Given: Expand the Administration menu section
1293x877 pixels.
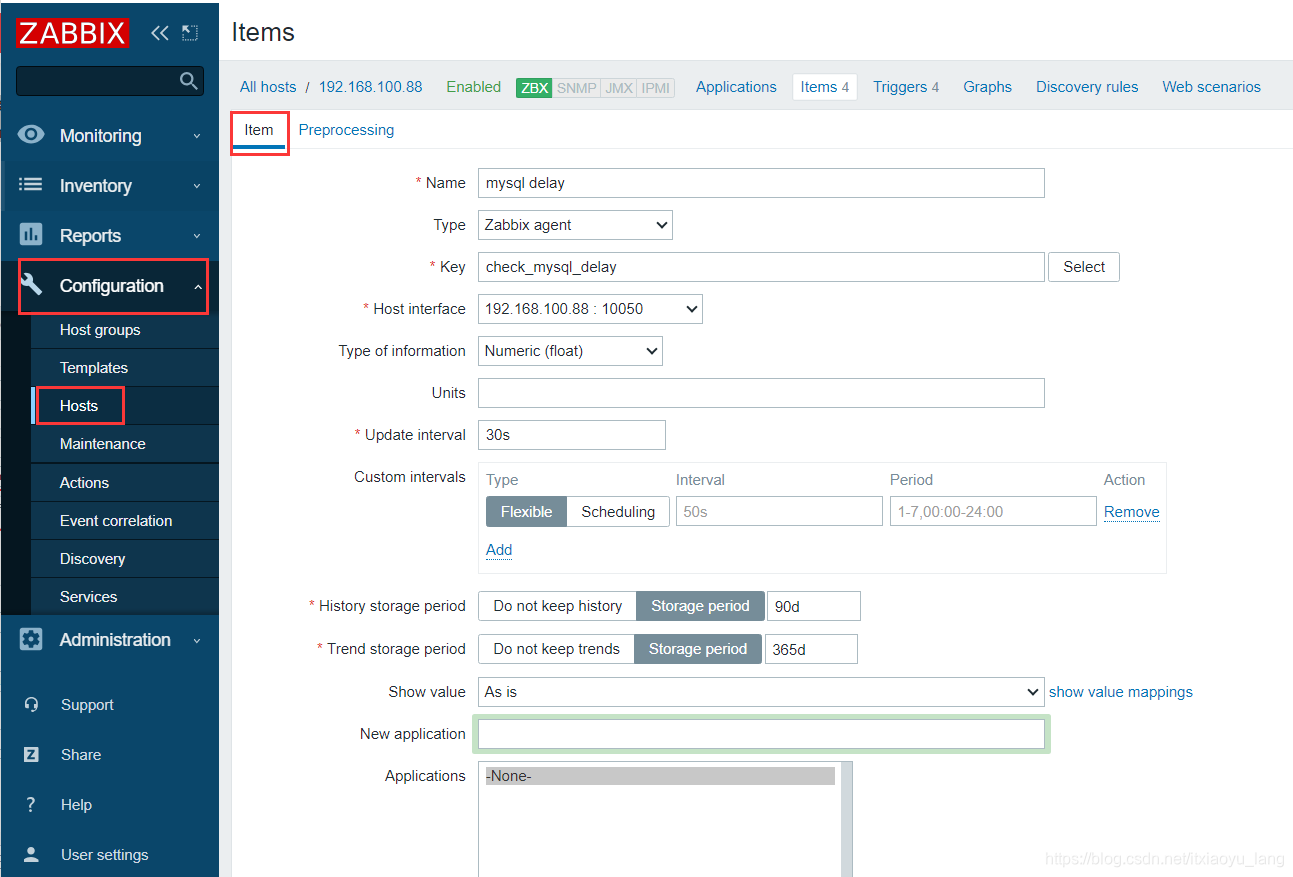Looking at the screenshot, I should tap(110, 640).
